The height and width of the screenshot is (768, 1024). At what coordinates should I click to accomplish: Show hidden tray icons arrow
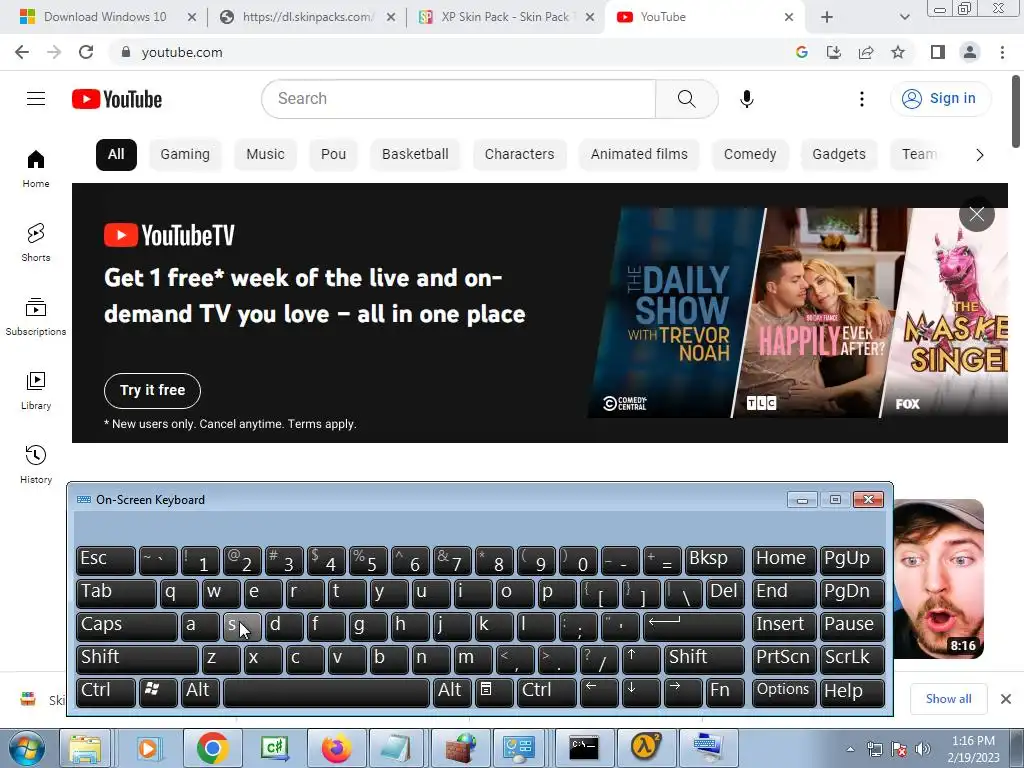click(x=850, y=749)
